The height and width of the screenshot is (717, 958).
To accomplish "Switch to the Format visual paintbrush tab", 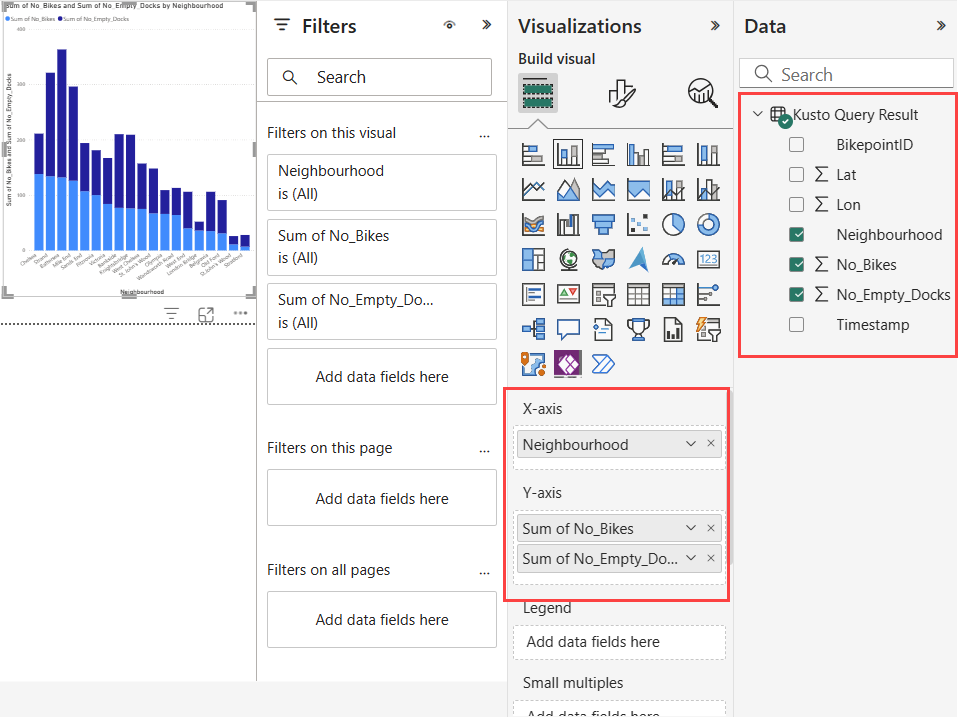I will point(622,93).
